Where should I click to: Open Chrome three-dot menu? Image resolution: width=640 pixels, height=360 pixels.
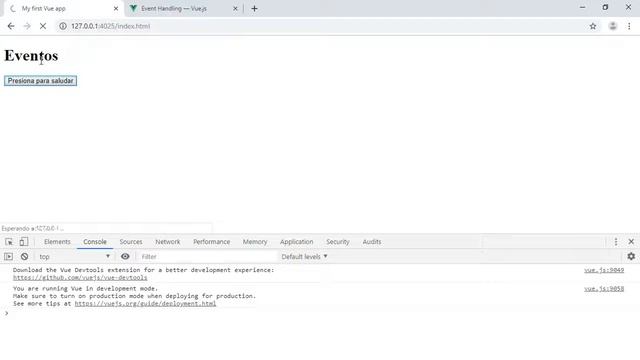(x=629, y=26)
